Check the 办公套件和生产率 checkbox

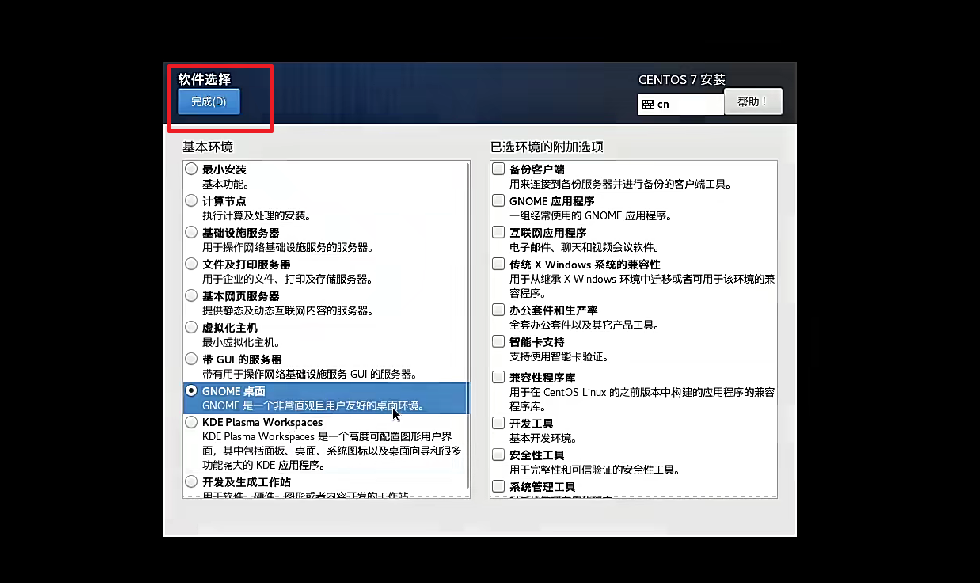tap(498, 310)
